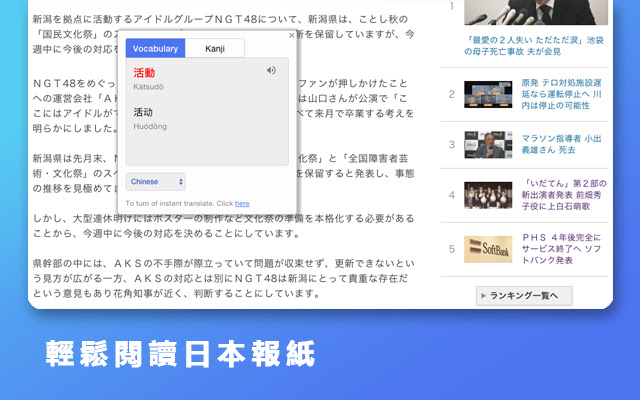Open the SoftBank logo thumbnail
The height and width of the screenshot is (400, 640).
[x=488, y=249]
